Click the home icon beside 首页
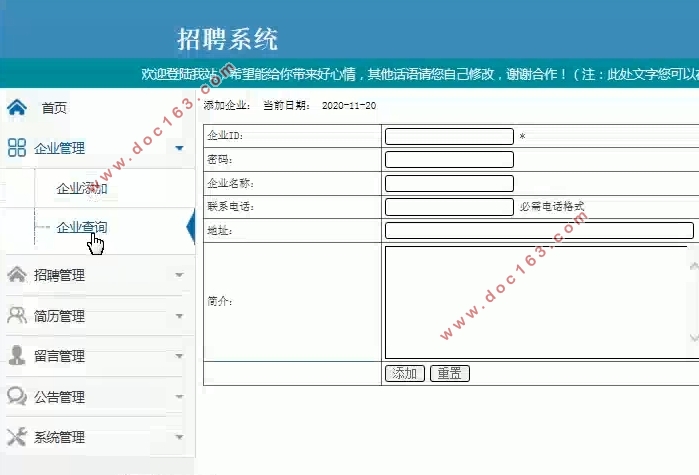This screenshot has height=475, width=699. tap(17, 107)
